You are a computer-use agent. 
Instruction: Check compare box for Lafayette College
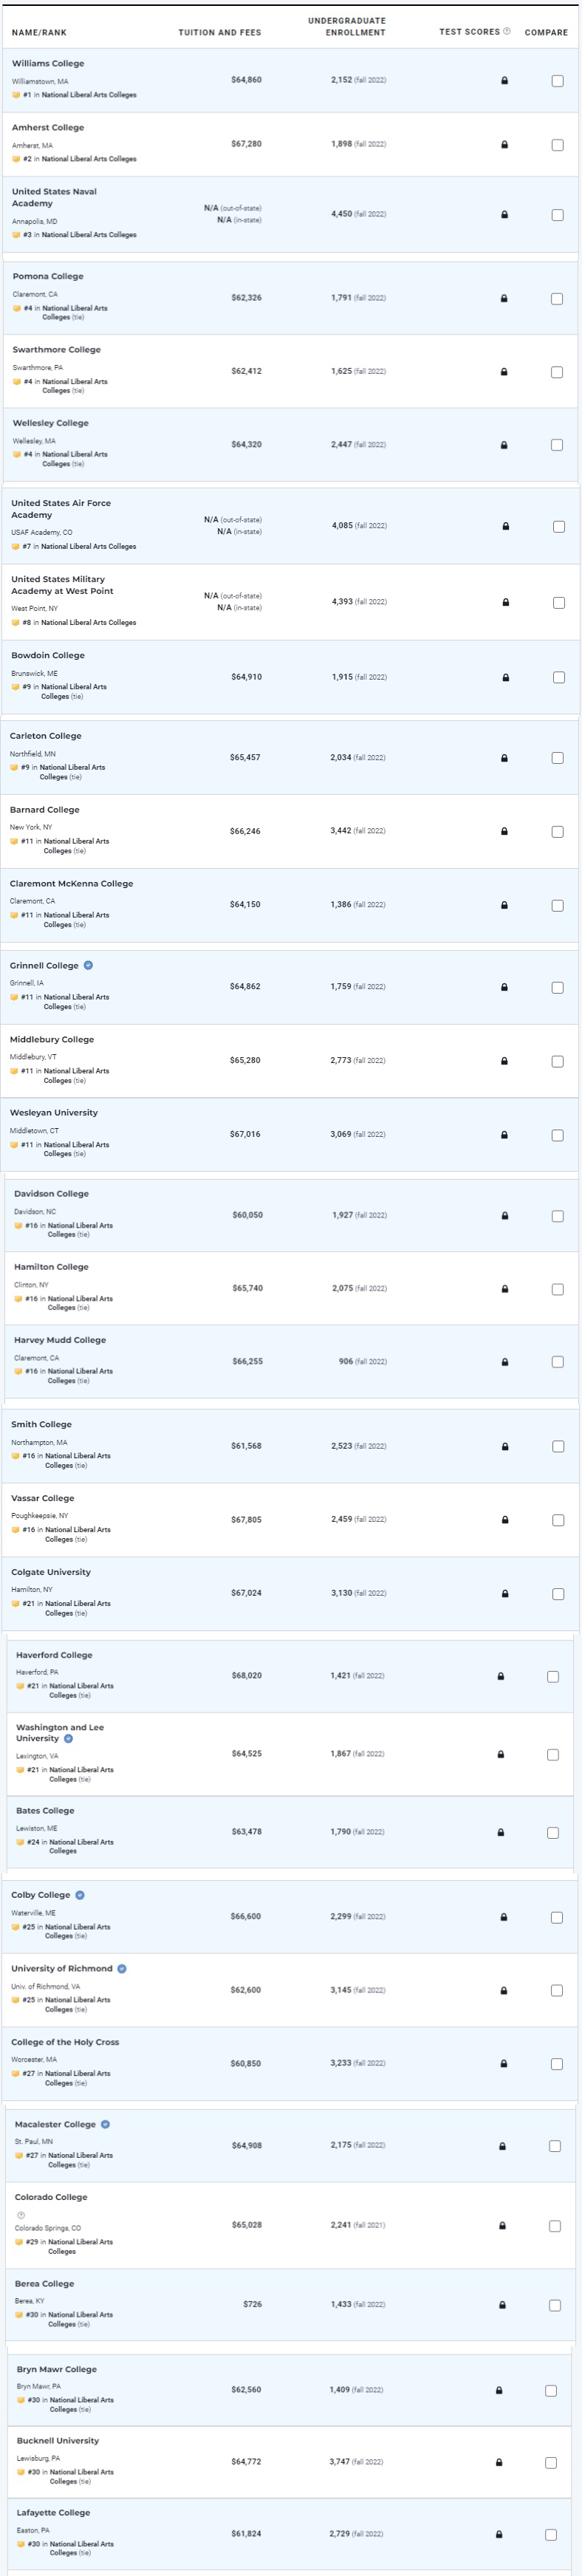pos(551,2534)
